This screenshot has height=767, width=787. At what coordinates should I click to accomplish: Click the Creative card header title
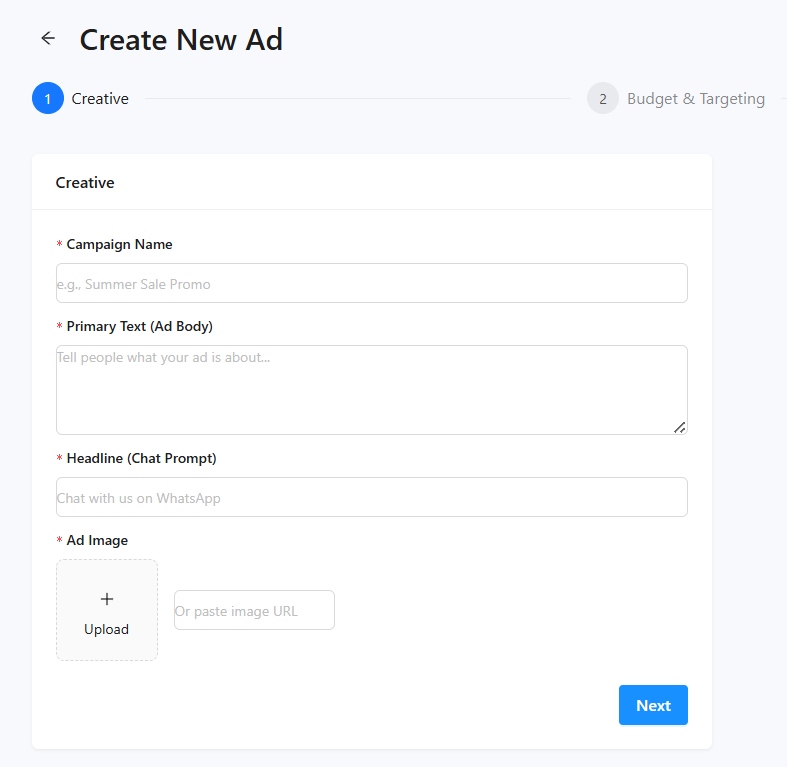pyautogui.click(x=85, y=183)
